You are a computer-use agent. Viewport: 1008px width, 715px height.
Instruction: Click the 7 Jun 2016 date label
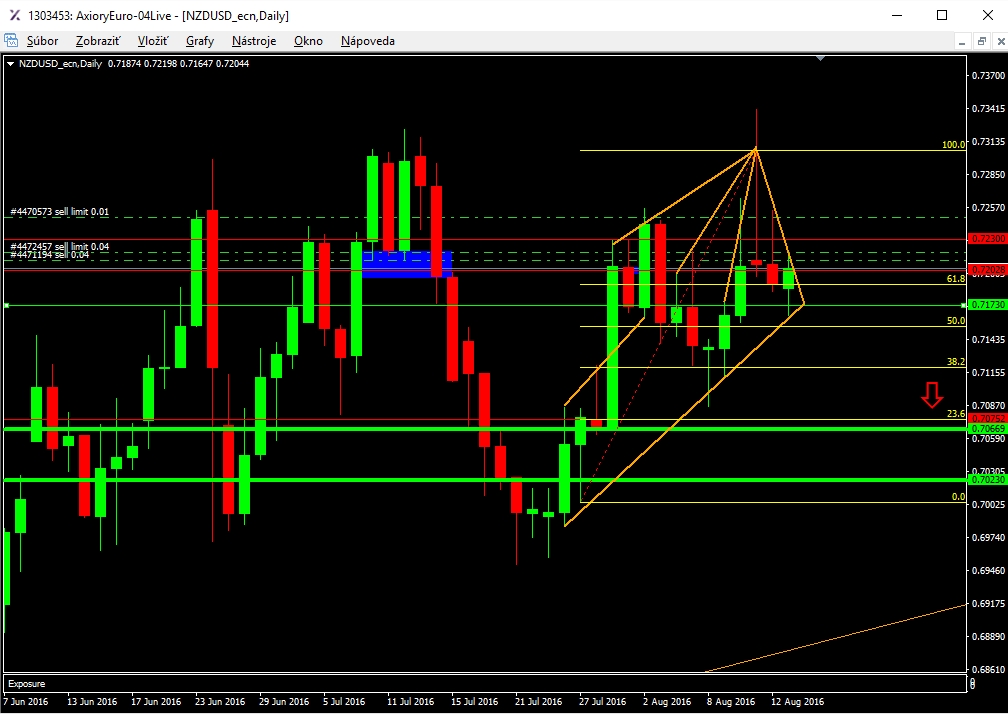[x=27, y=701]
